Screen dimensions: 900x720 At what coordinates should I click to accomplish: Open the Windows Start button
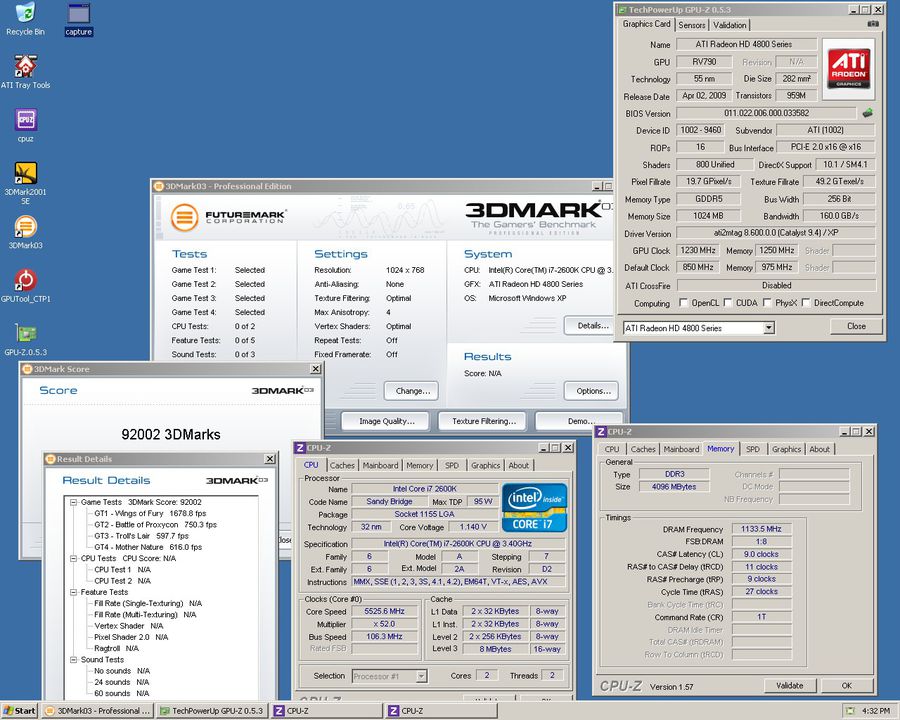19,711
